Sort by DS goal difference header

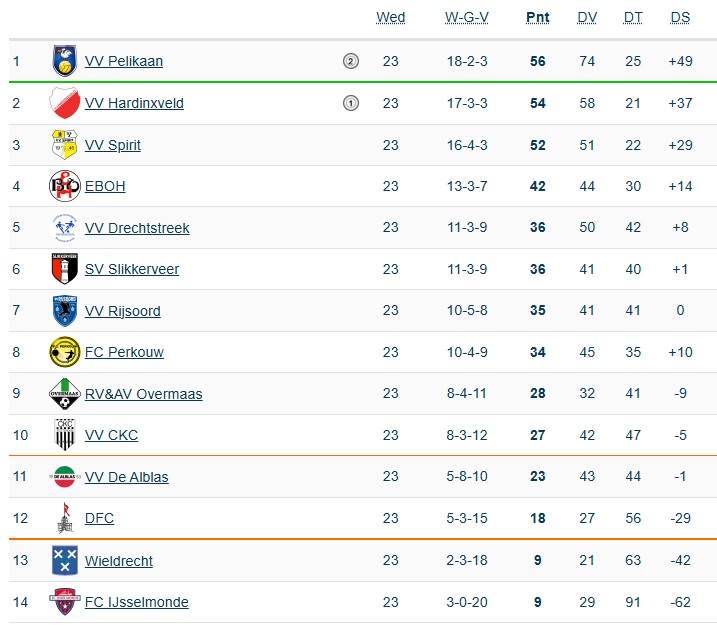click(x=680, y=17)
